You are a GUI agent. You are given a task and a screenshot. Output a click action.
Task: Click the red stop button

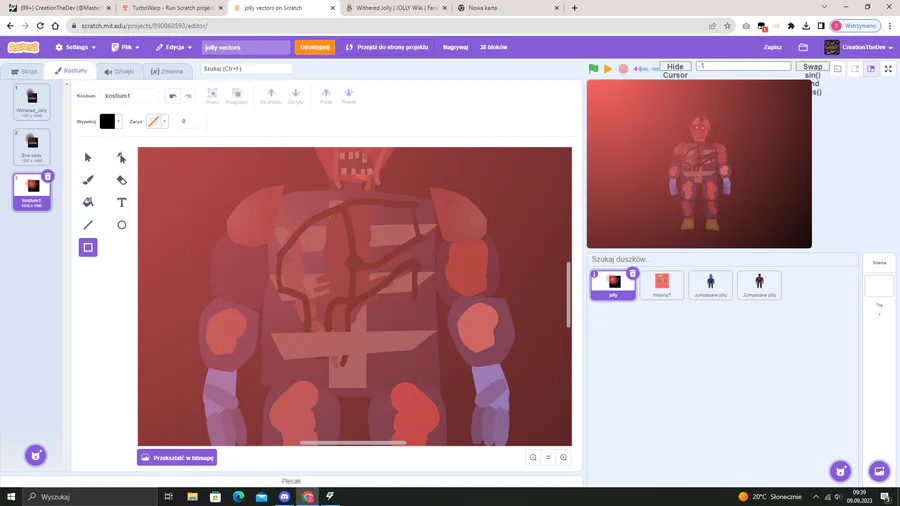pos(623,69)
